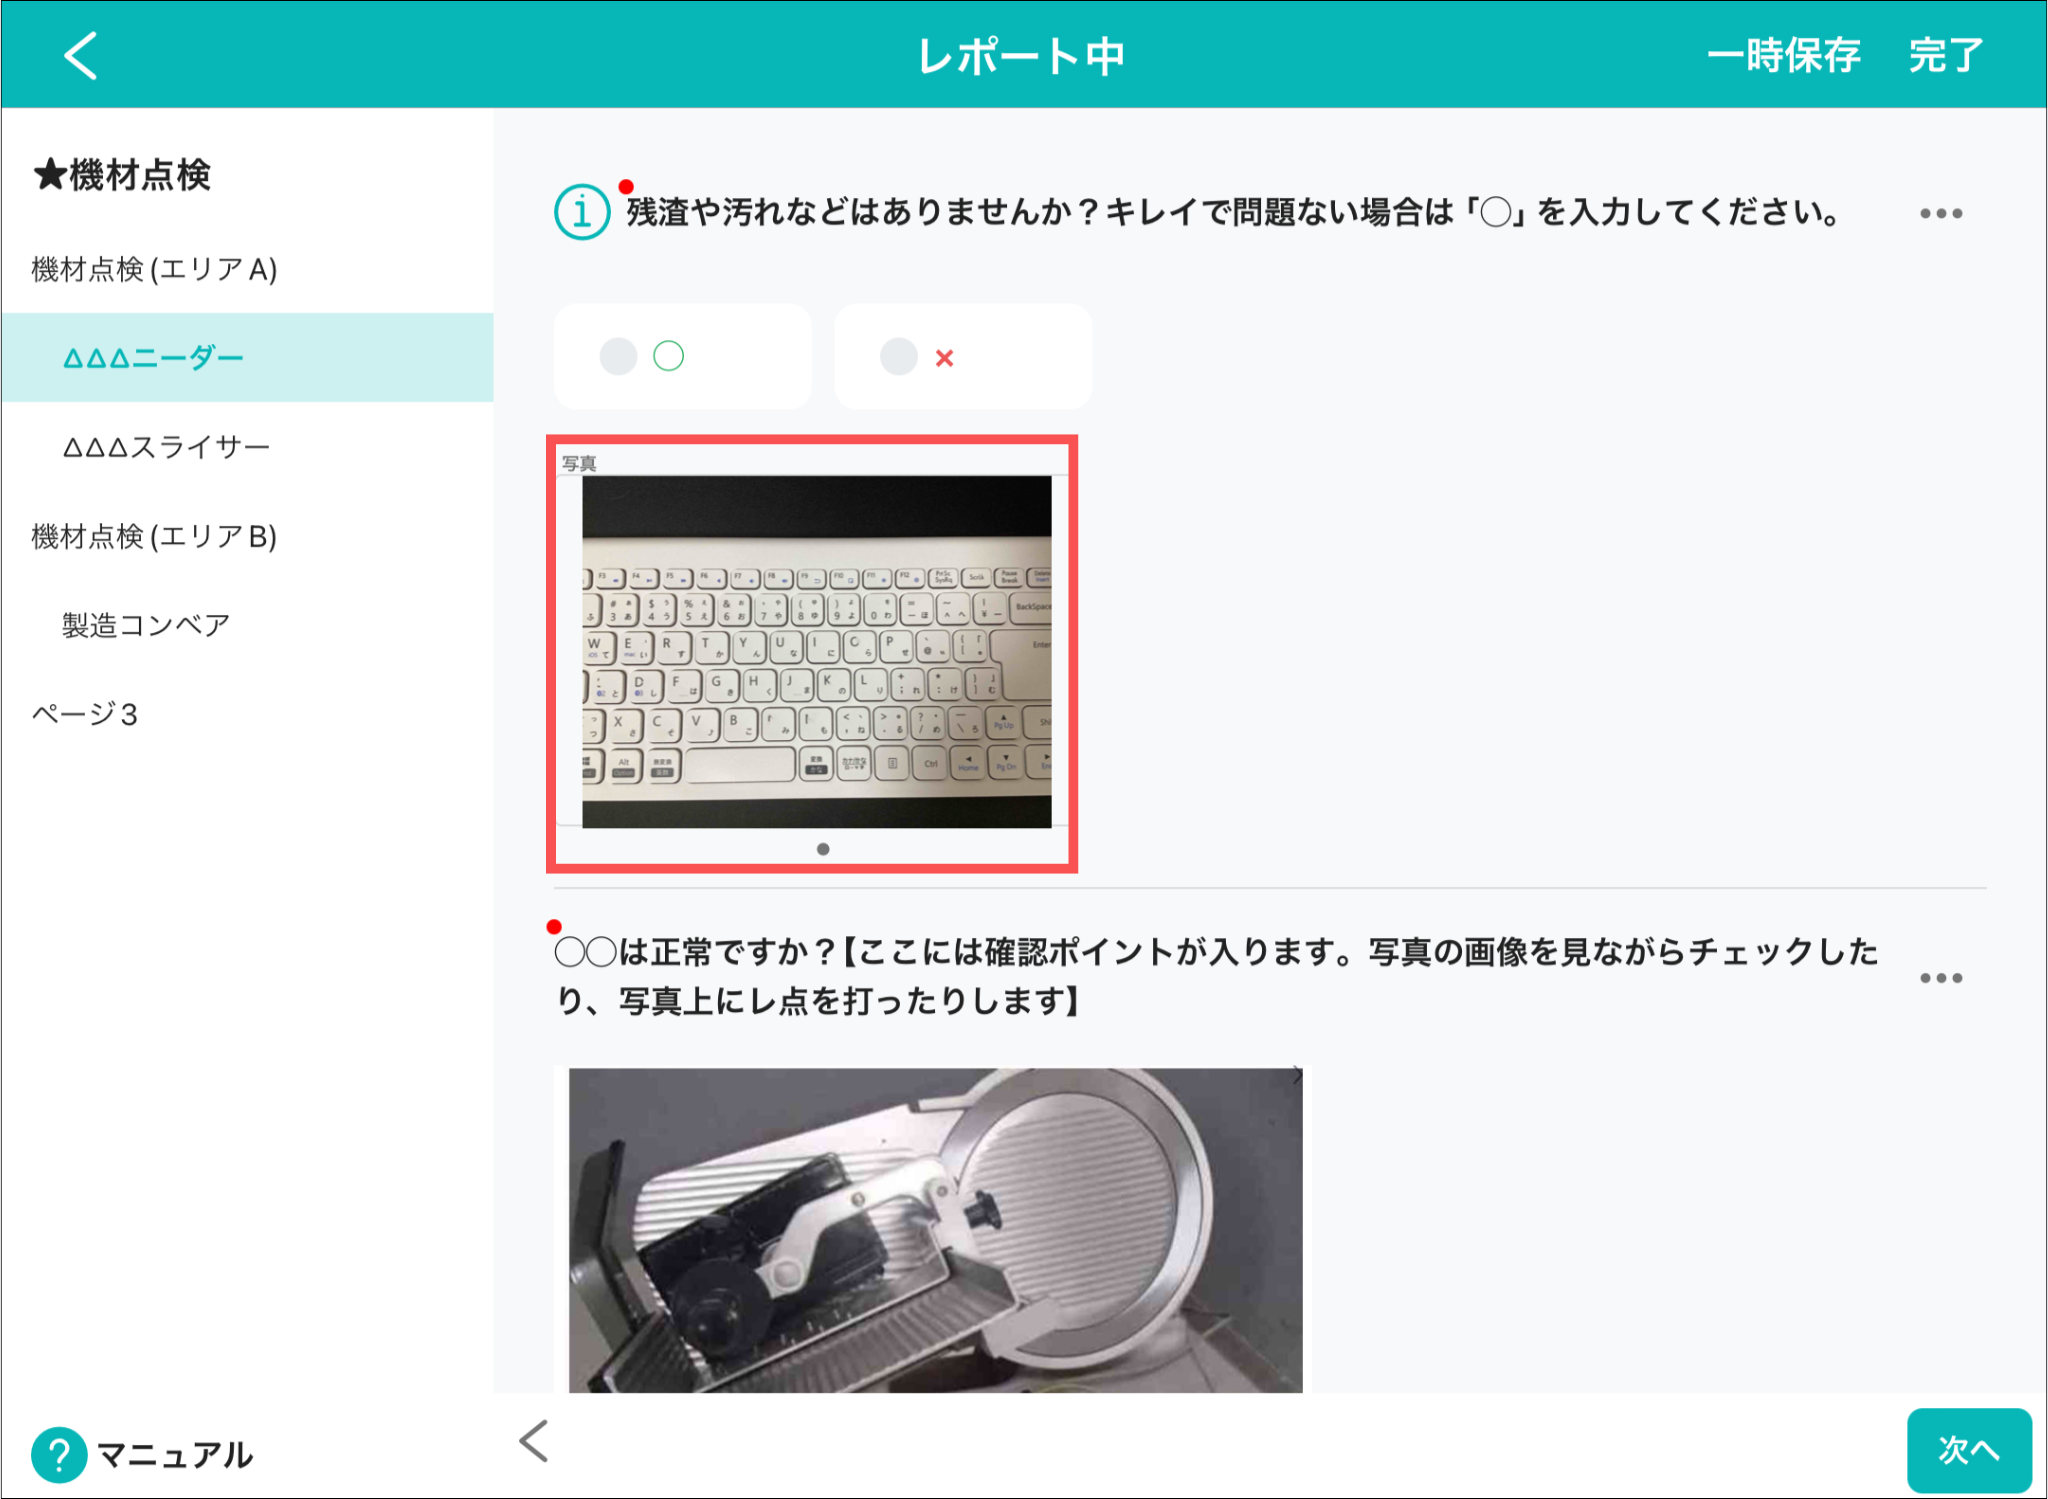The height and width of the screenshot is (1499, 2048).
Task: Open ページ3 in the sidebar
Action: [85, 714]
